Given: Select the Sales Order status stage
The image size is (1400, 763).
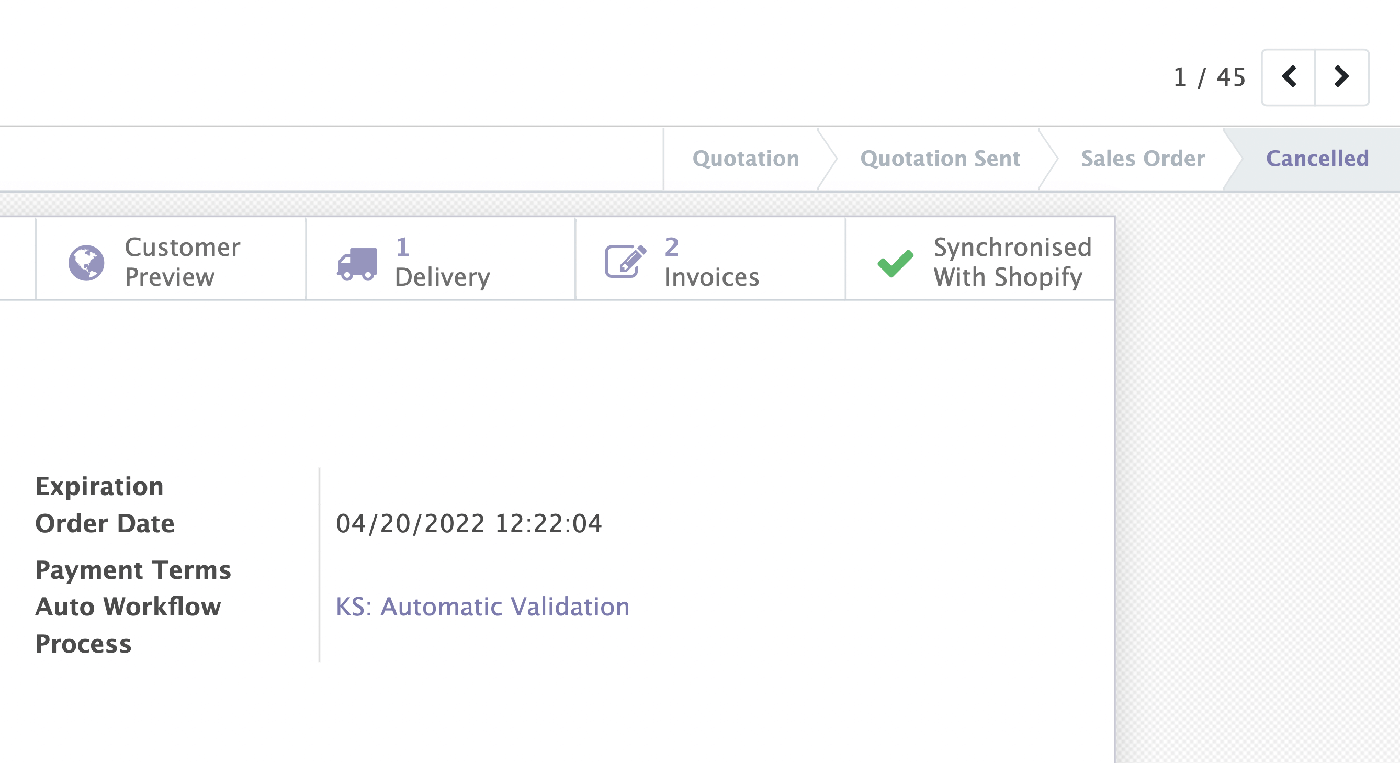Looking at the screenshot, I should [x=1142, y=159].
